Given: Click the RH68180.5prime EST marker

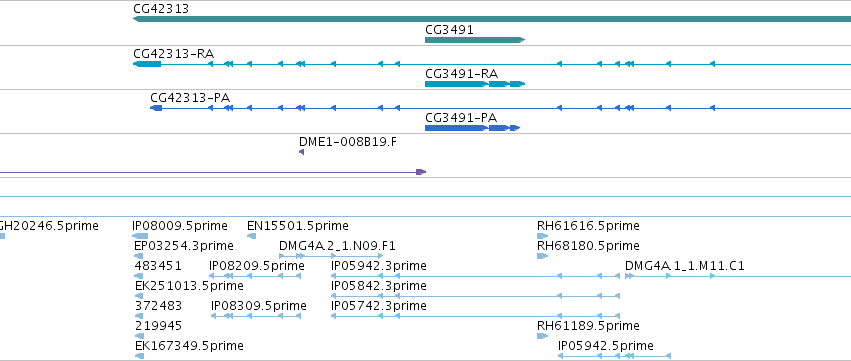Looking at the screenshot, I should pos(542,256).
